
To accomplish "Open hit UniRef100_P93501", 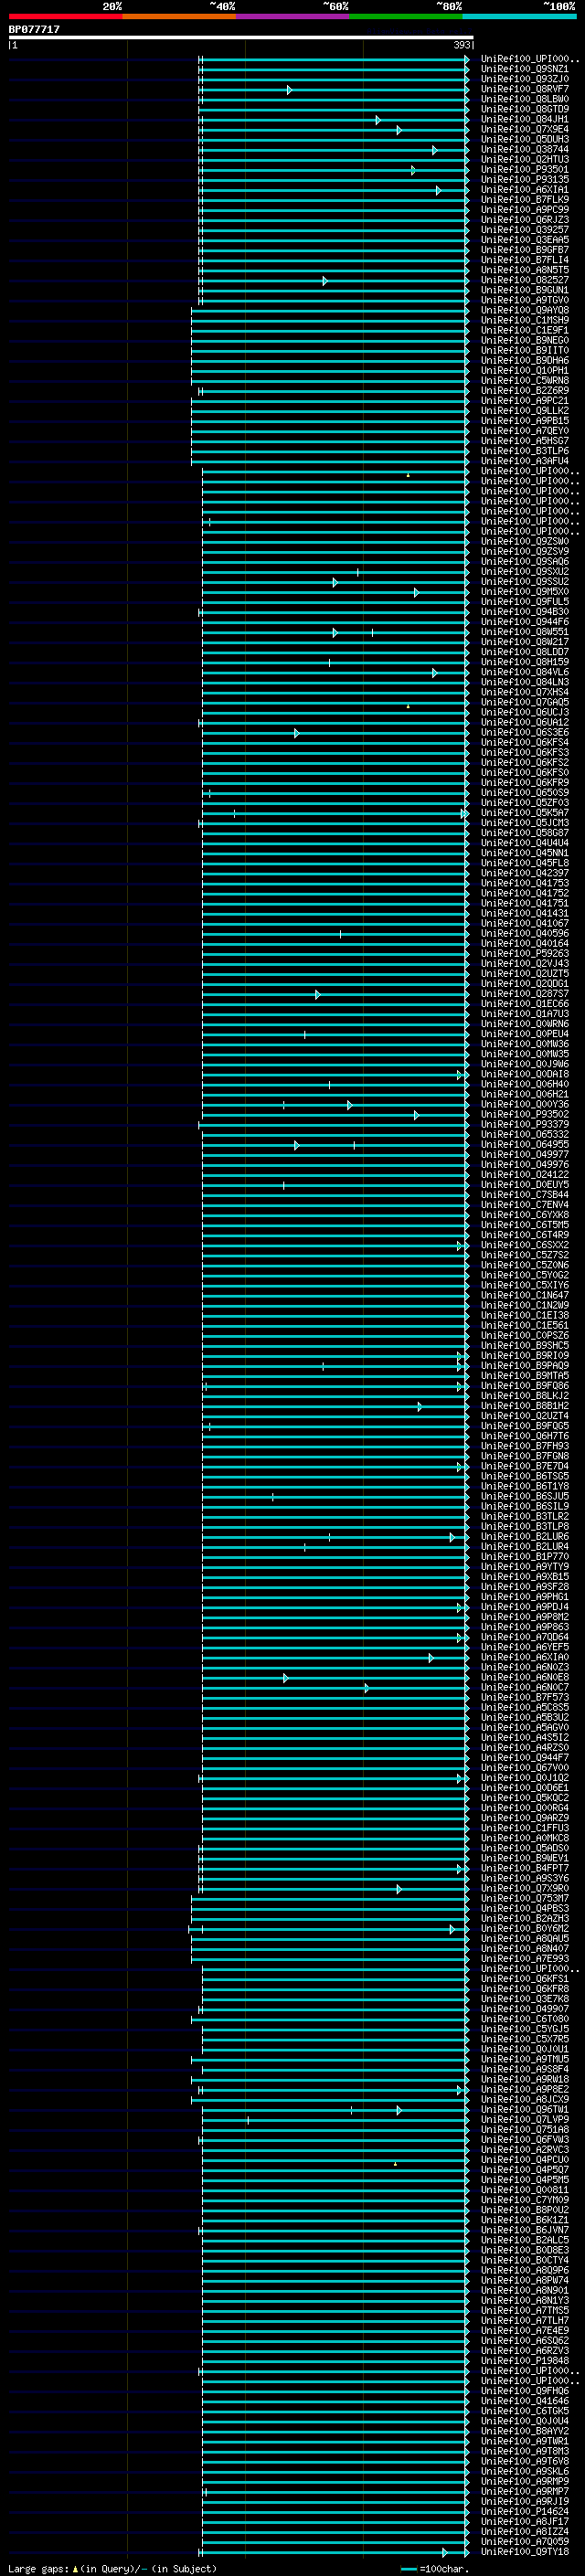I will tap(525, 170).
